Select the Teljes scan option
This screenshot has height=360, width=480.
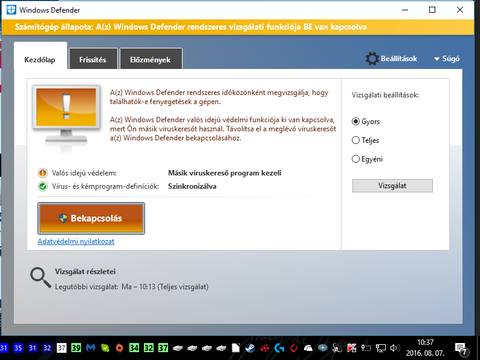click(365, 140)
